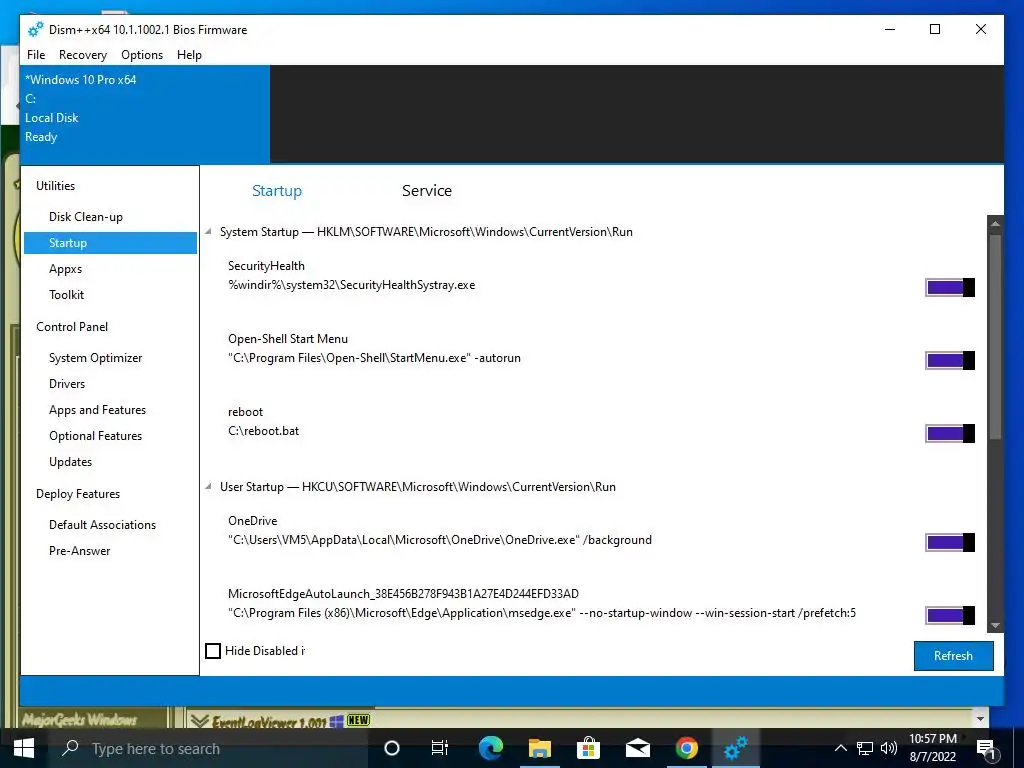
Task: Select the Startup tab heading
Action: click(277, 191)
